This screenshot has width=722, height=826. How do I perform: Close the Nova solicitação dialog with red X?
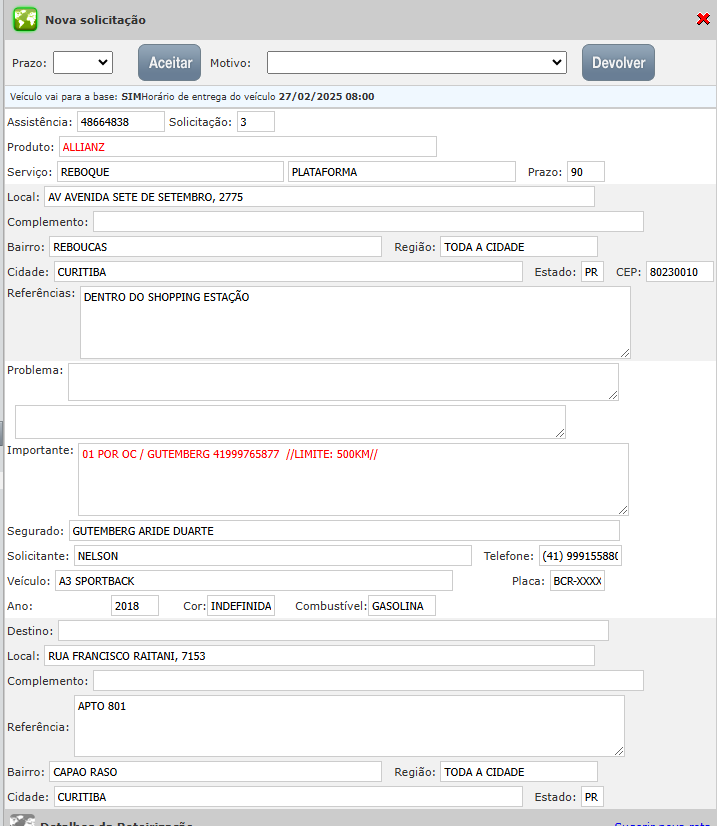point(703,19)
